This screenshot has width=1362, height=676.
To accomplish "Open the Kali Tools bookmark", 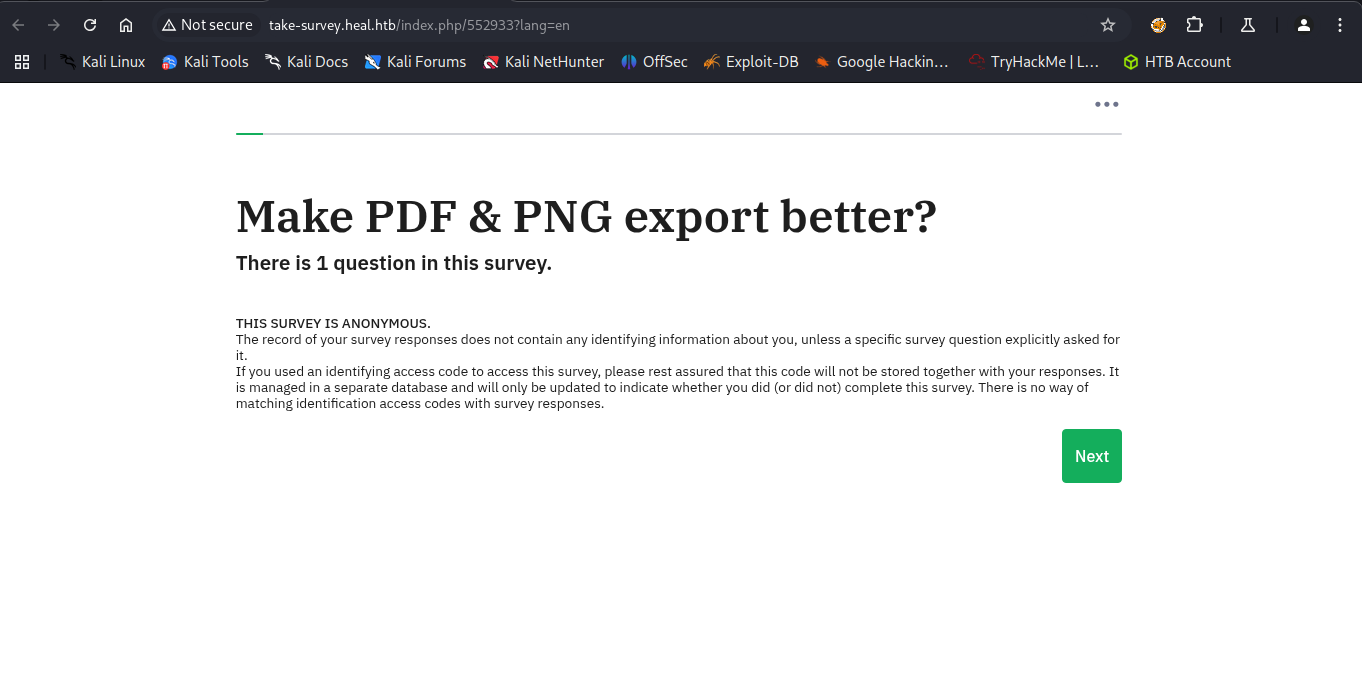I will click(205, 62).
